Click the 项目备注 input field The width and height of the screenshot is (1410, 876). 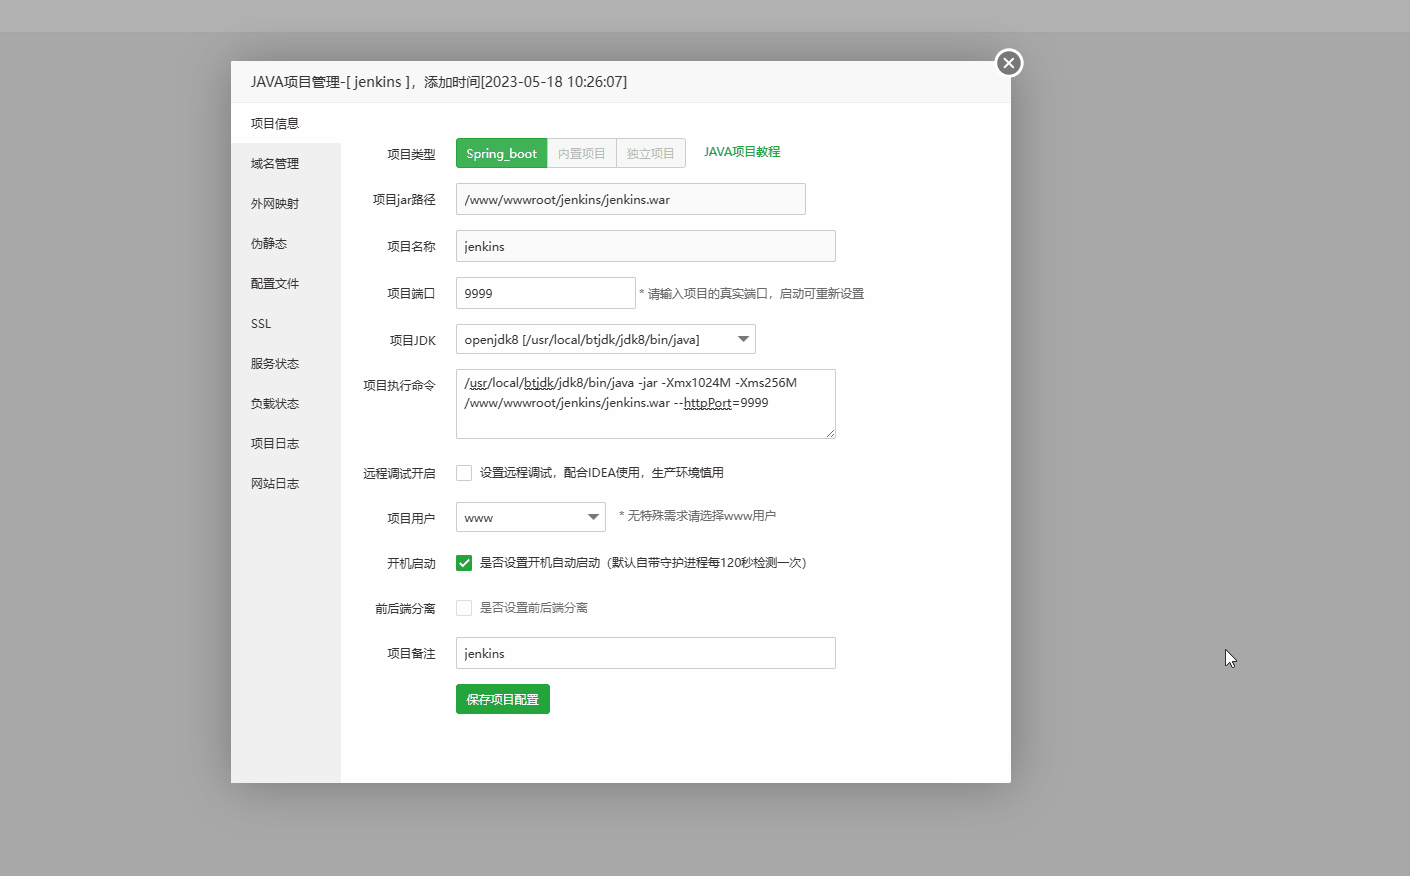(646, 653)
